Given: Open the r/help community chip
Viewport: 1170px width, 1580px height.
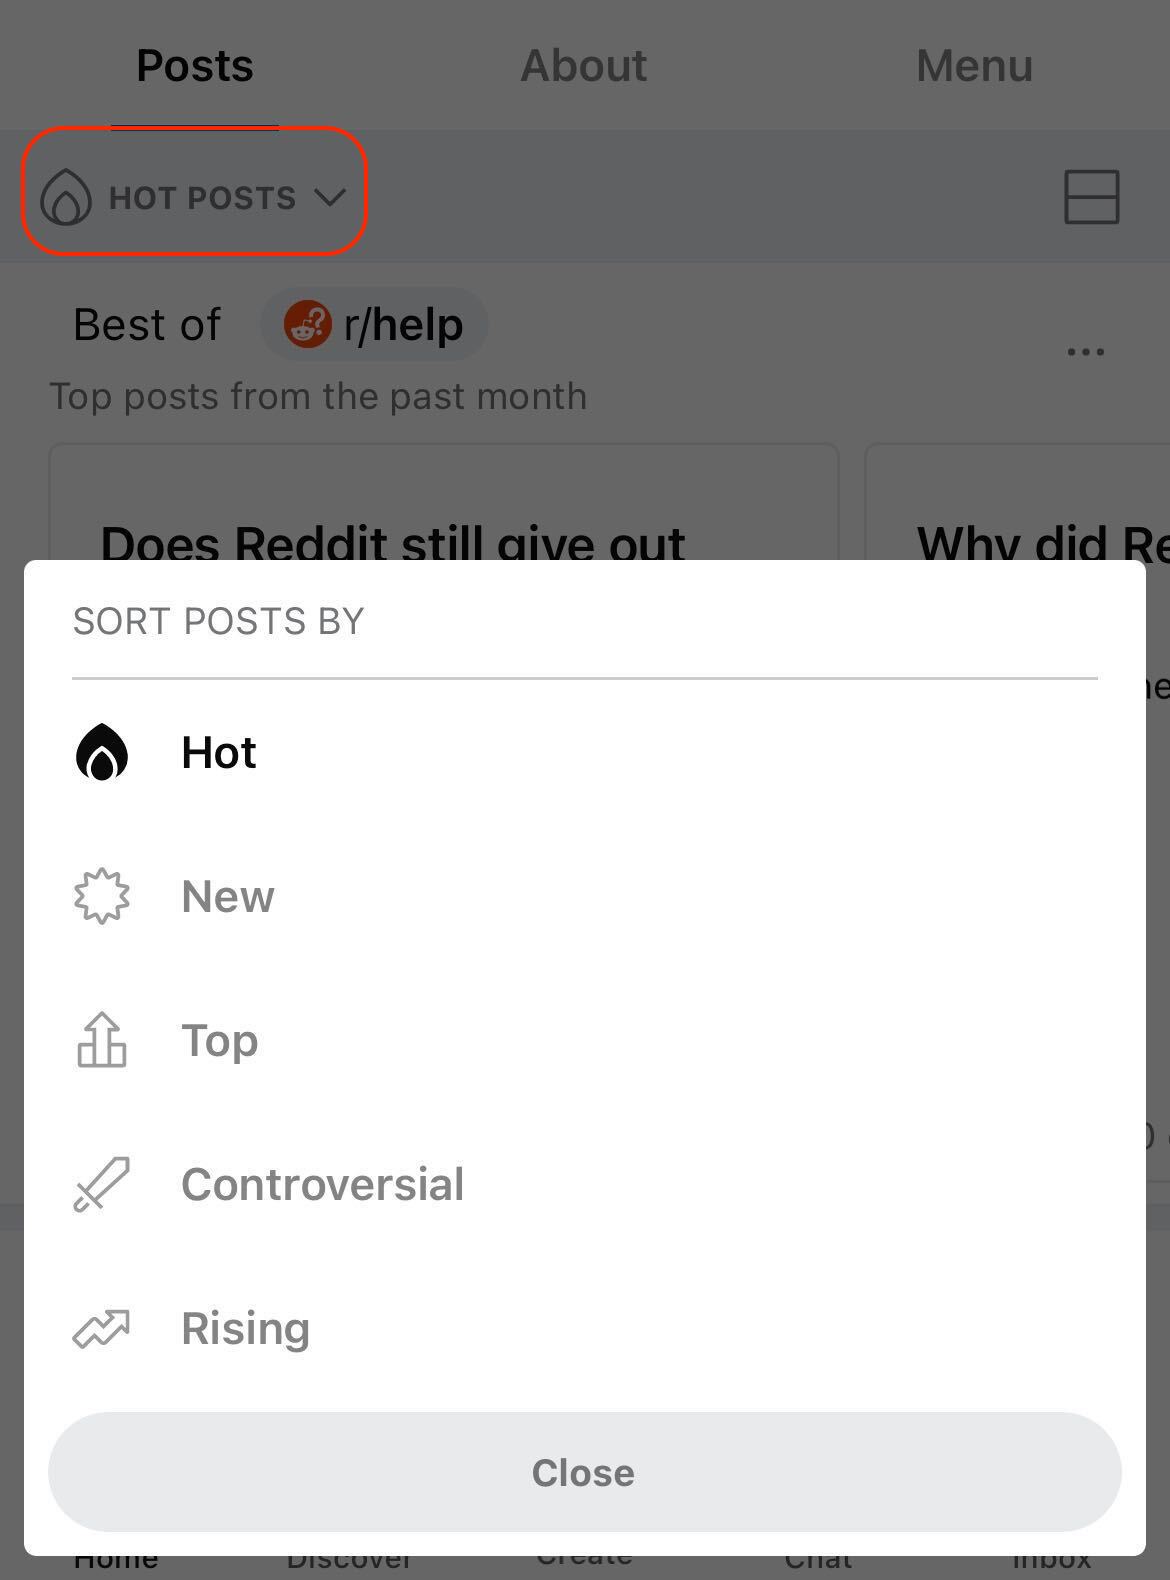Looking at the screenshot, I should (374, 324).
